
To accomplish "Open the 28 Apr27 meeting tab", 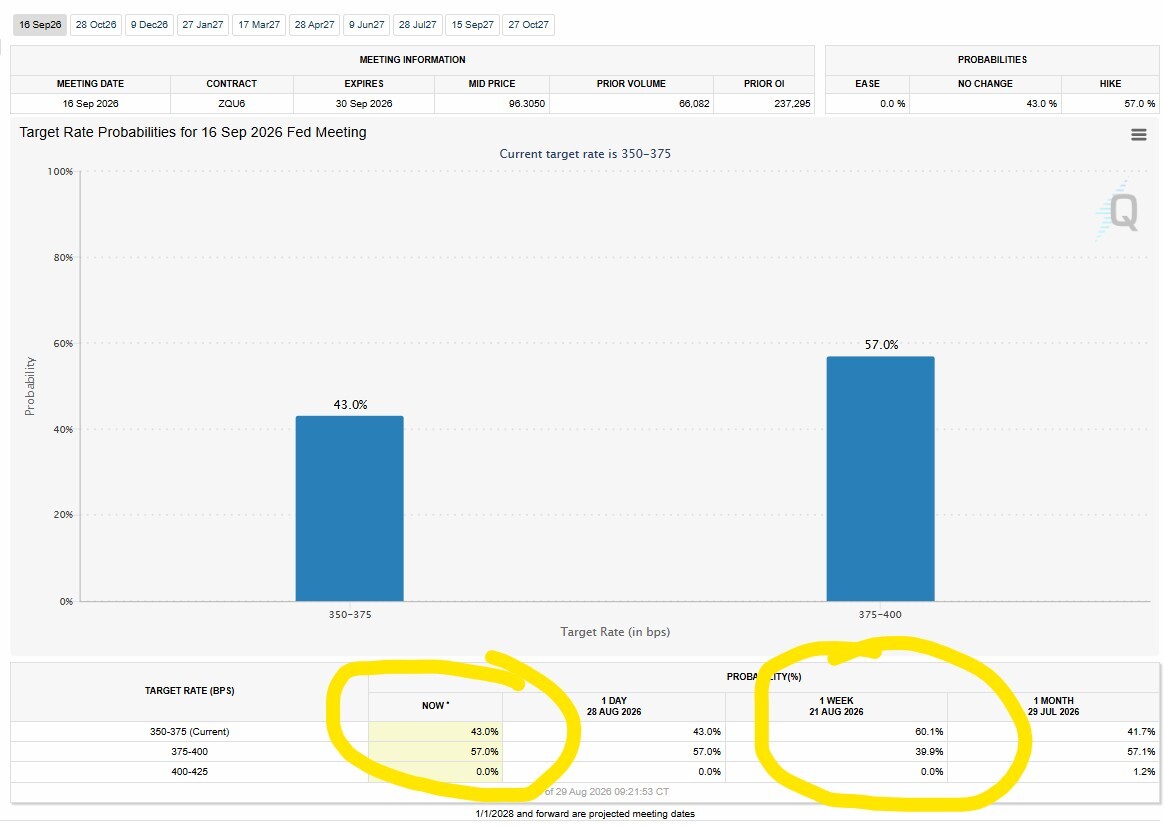I will click(x=314, y=25).
